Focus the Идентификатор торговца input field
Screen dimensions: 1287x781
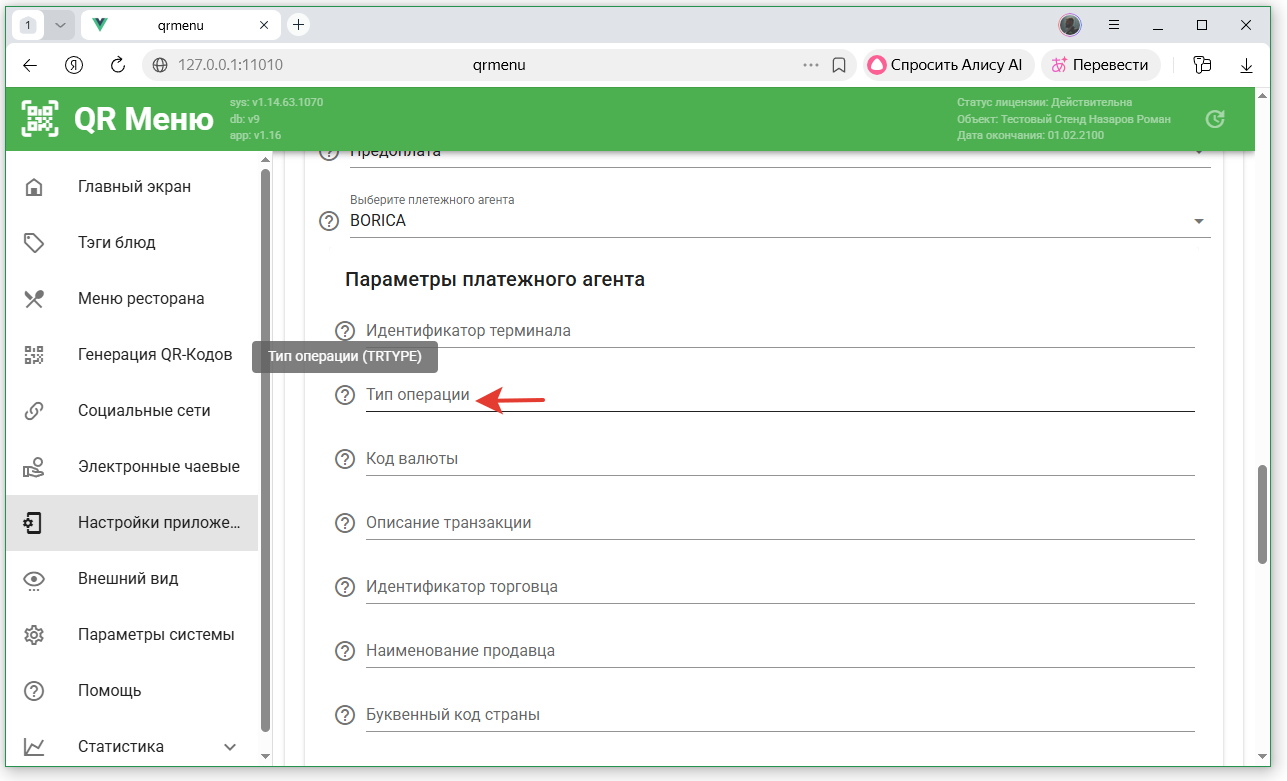pyautogui.click(x=780, y=587)
